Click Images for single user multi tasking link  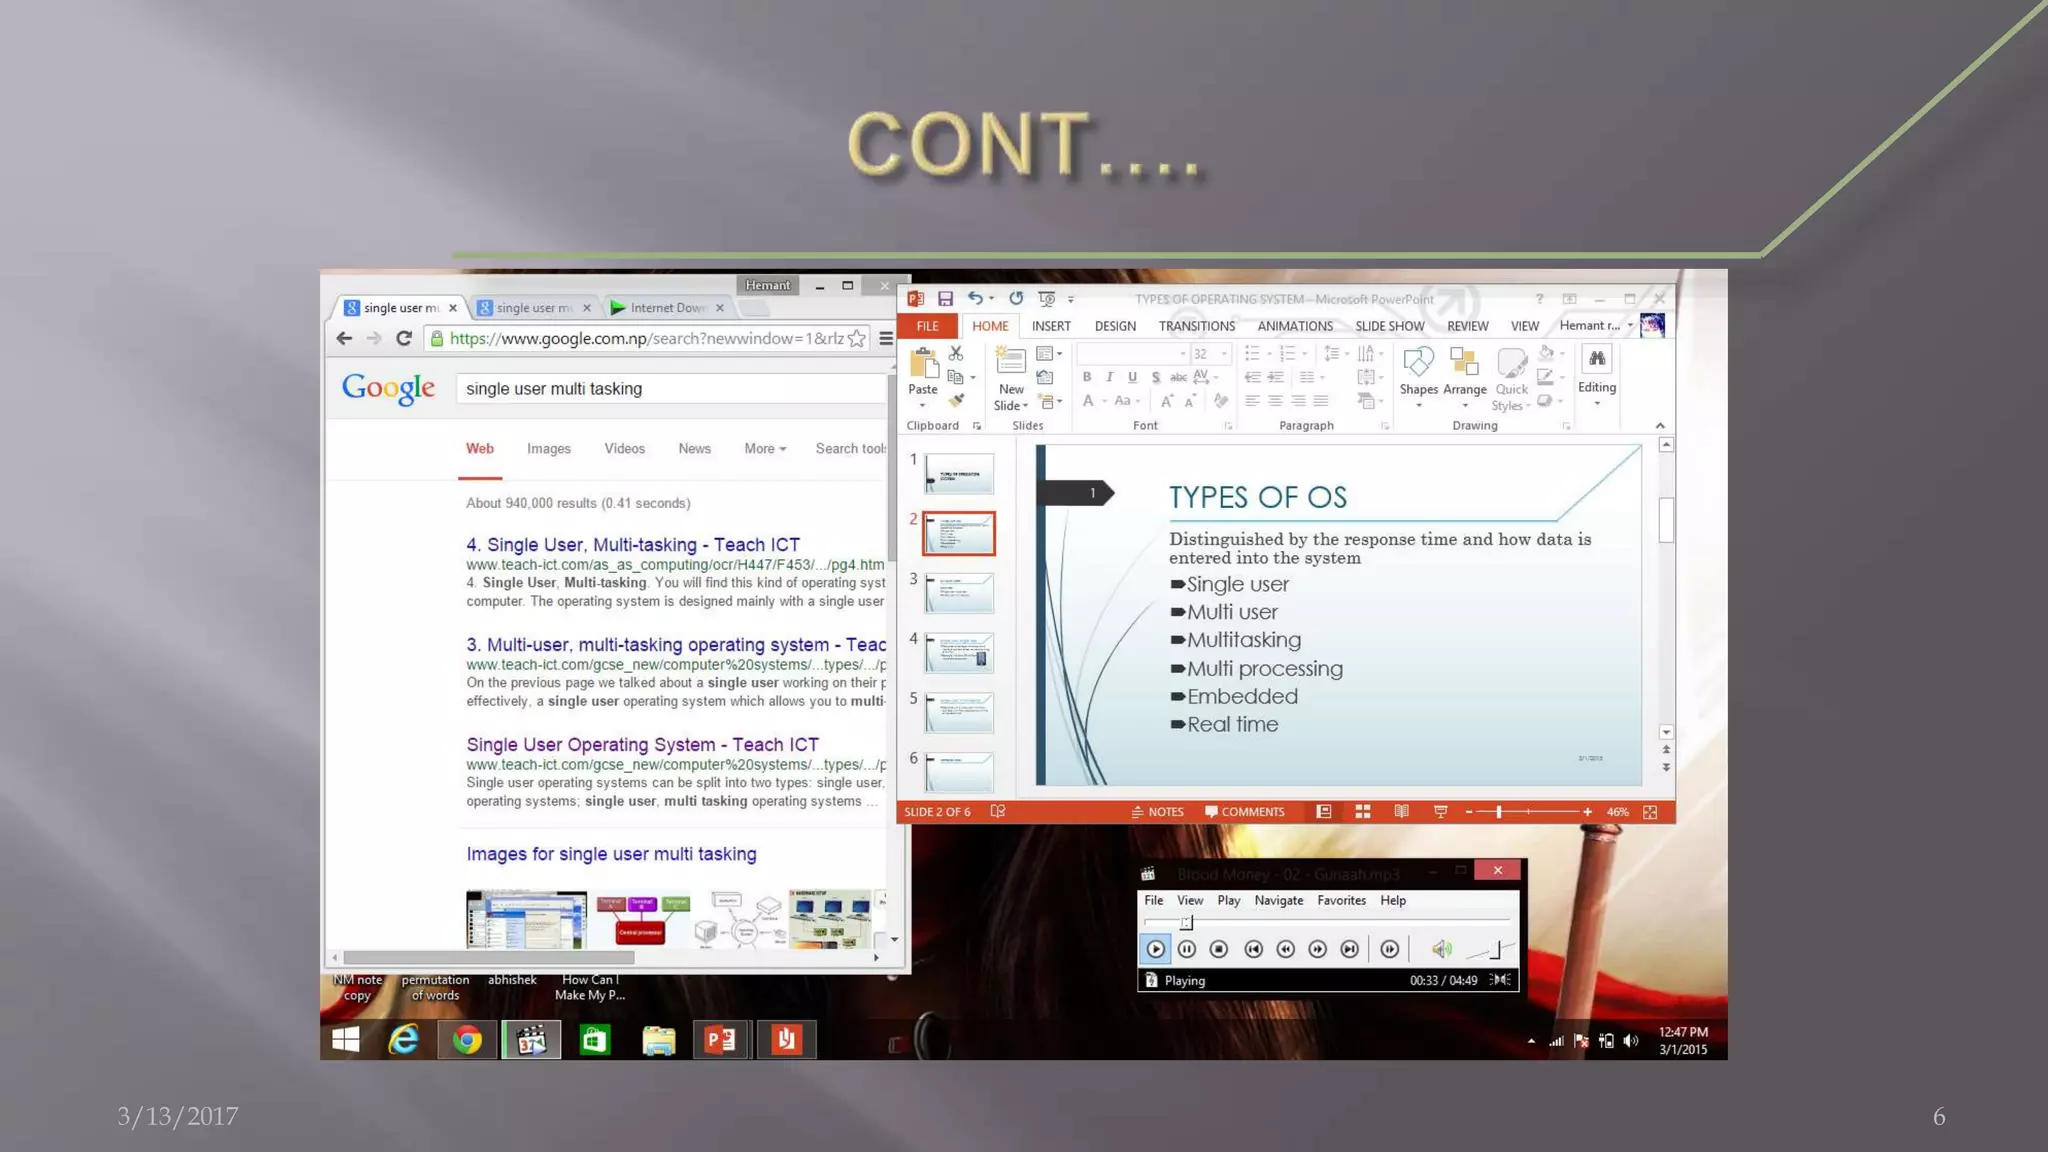(x=611, y=854)
